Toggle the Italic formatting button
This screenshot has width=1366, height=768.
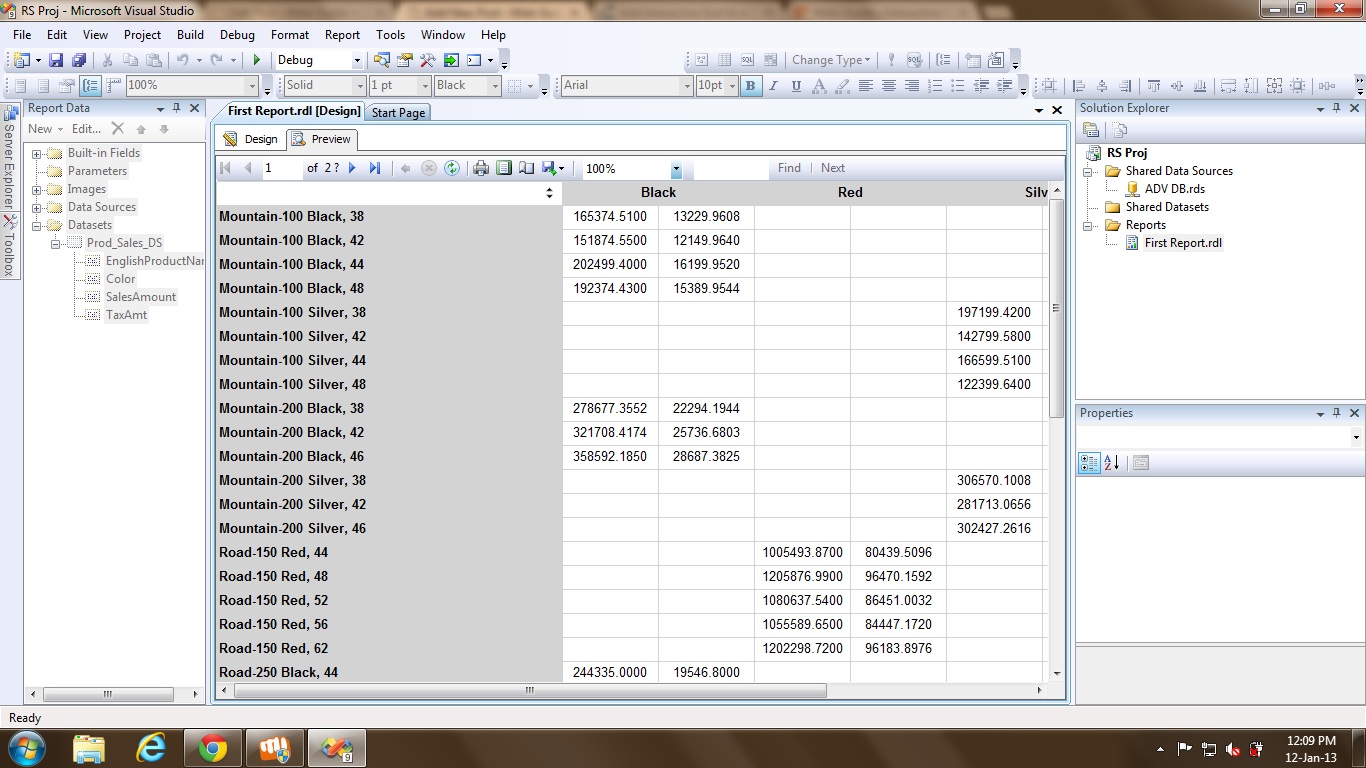point(773,86)
